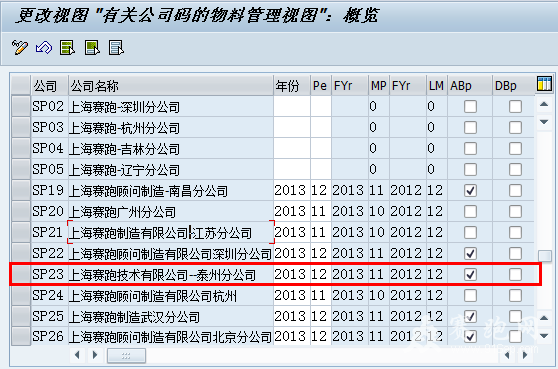Click horizontal scroll left arrow at bottom left
The width and height of the screenshot is (558, 369).
coord(77,355)
